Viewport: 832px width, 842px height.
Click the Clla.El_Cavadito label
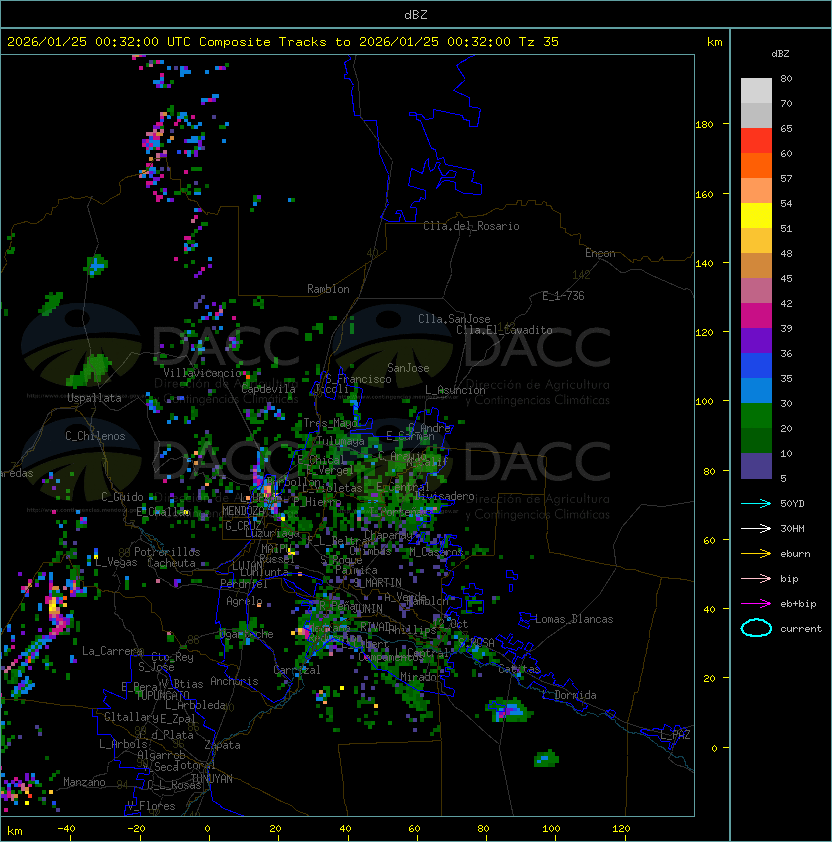click(504, 330)
